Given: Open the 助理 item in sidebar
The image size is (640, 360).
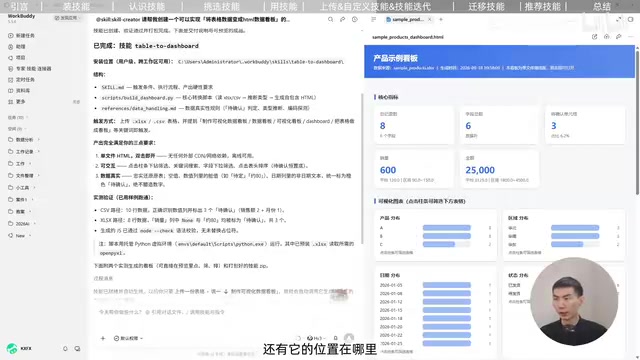Looking at the screenshot, I should [x=17, y=47].
